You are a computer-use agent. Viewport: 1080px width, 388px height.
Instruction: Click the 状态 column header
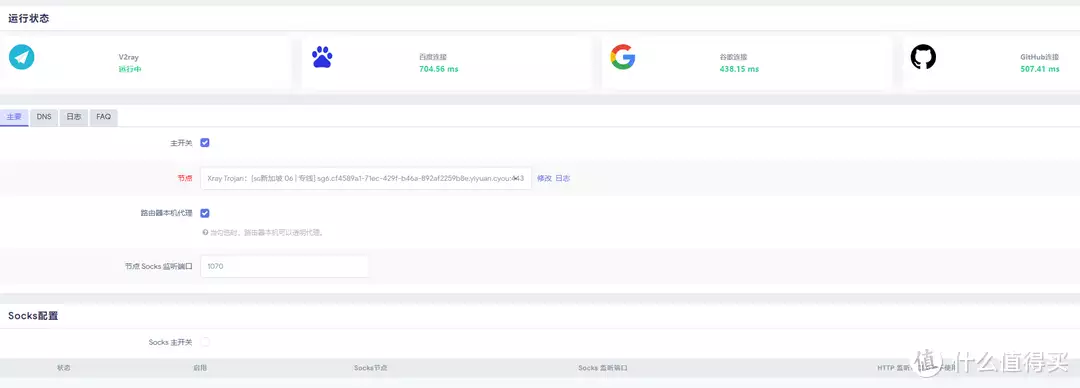click(63, 368)
